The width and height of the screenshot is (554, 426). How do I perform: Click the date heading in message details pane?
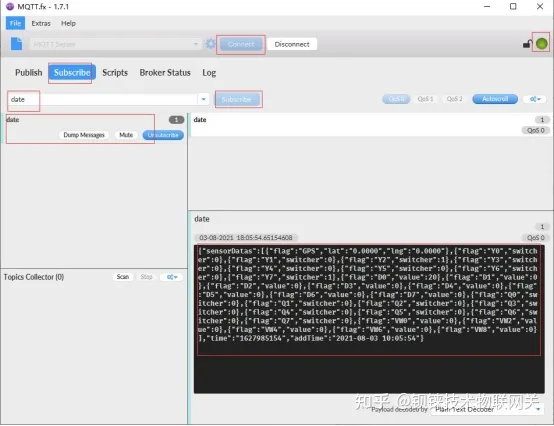coord(202,219)
